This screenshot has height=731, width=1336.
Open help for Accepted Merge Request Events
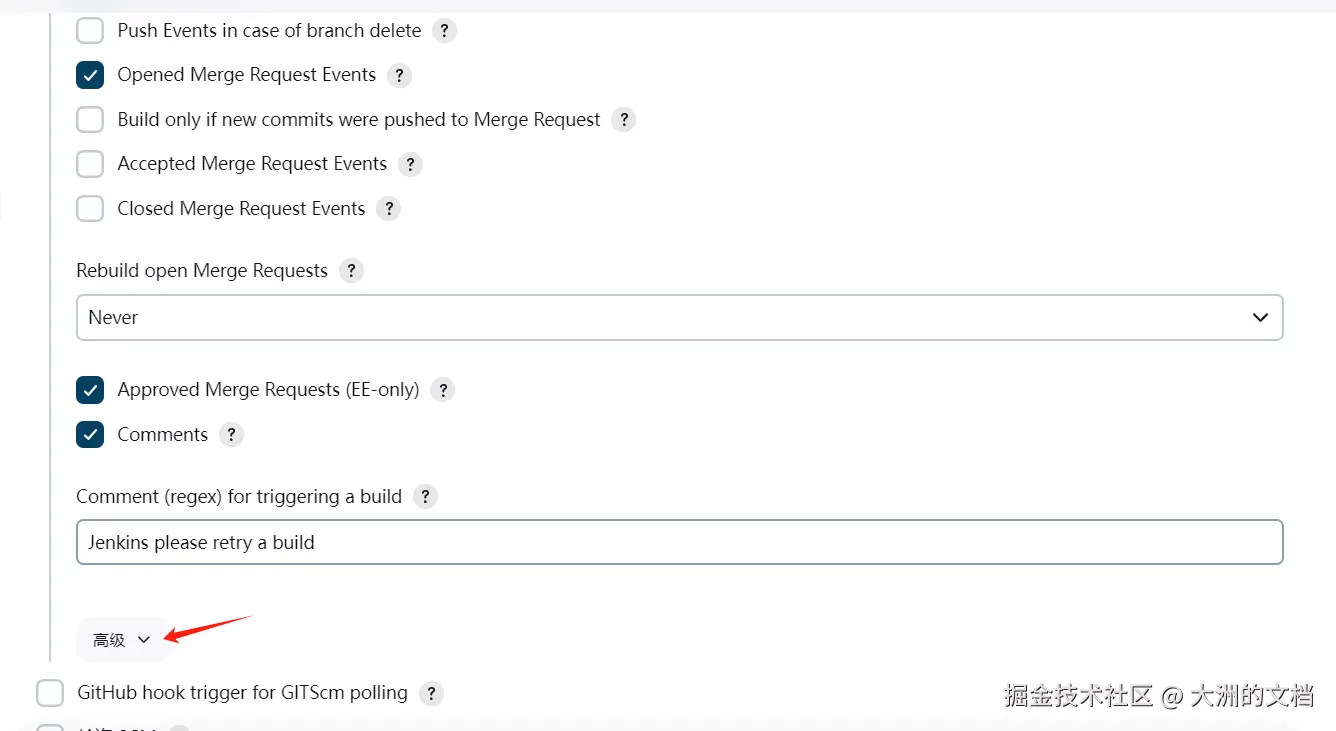point(410,164)
